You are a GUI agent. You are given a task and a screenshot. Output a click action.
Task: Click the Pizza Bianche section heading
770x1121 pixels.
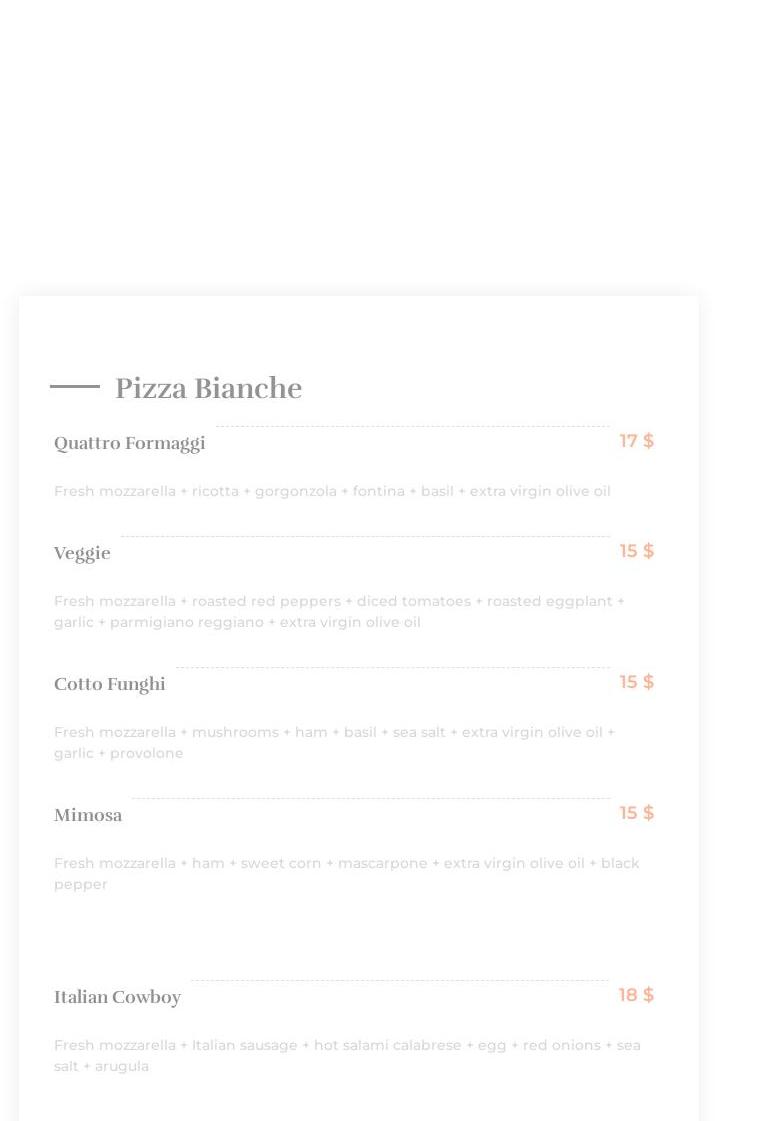click(x=208, y=388)
